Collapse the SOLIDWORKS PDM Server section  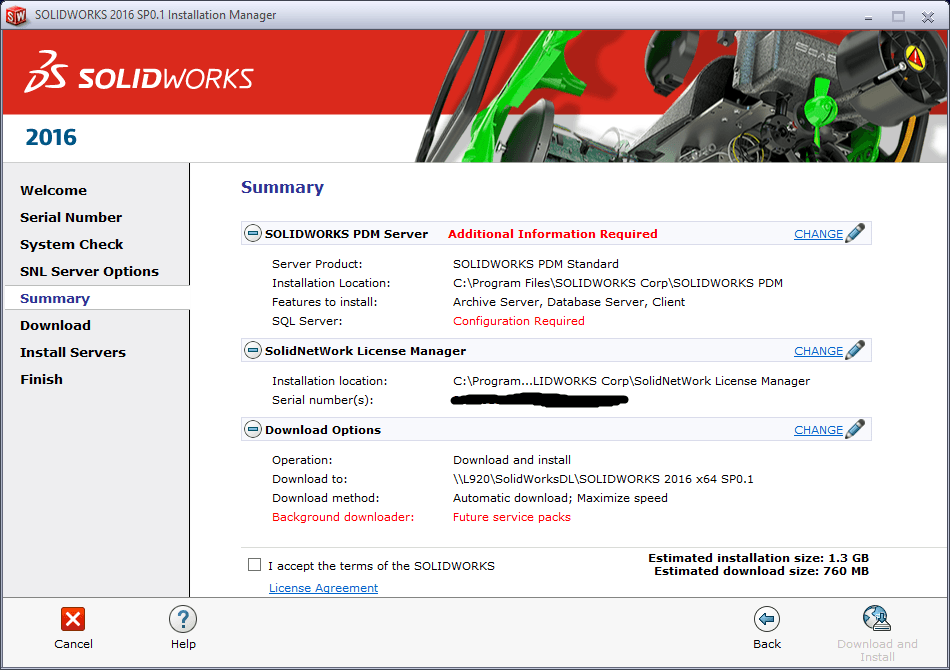coord(253,234)
